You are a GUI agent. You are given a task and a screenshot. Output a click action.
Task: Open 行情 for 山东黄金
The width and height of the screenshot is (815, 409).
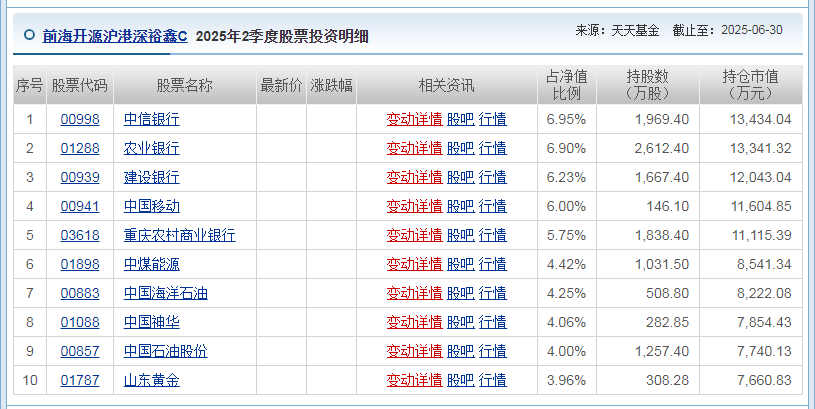coord(493,380)
